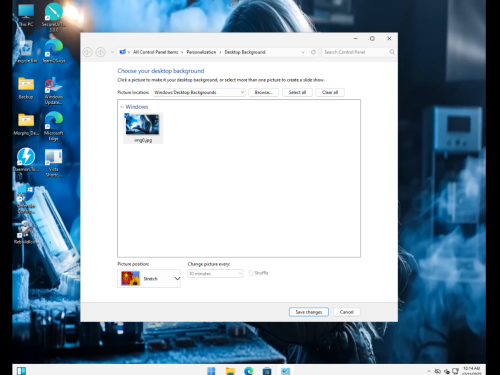Open the Windows Start button

point(211,371)
